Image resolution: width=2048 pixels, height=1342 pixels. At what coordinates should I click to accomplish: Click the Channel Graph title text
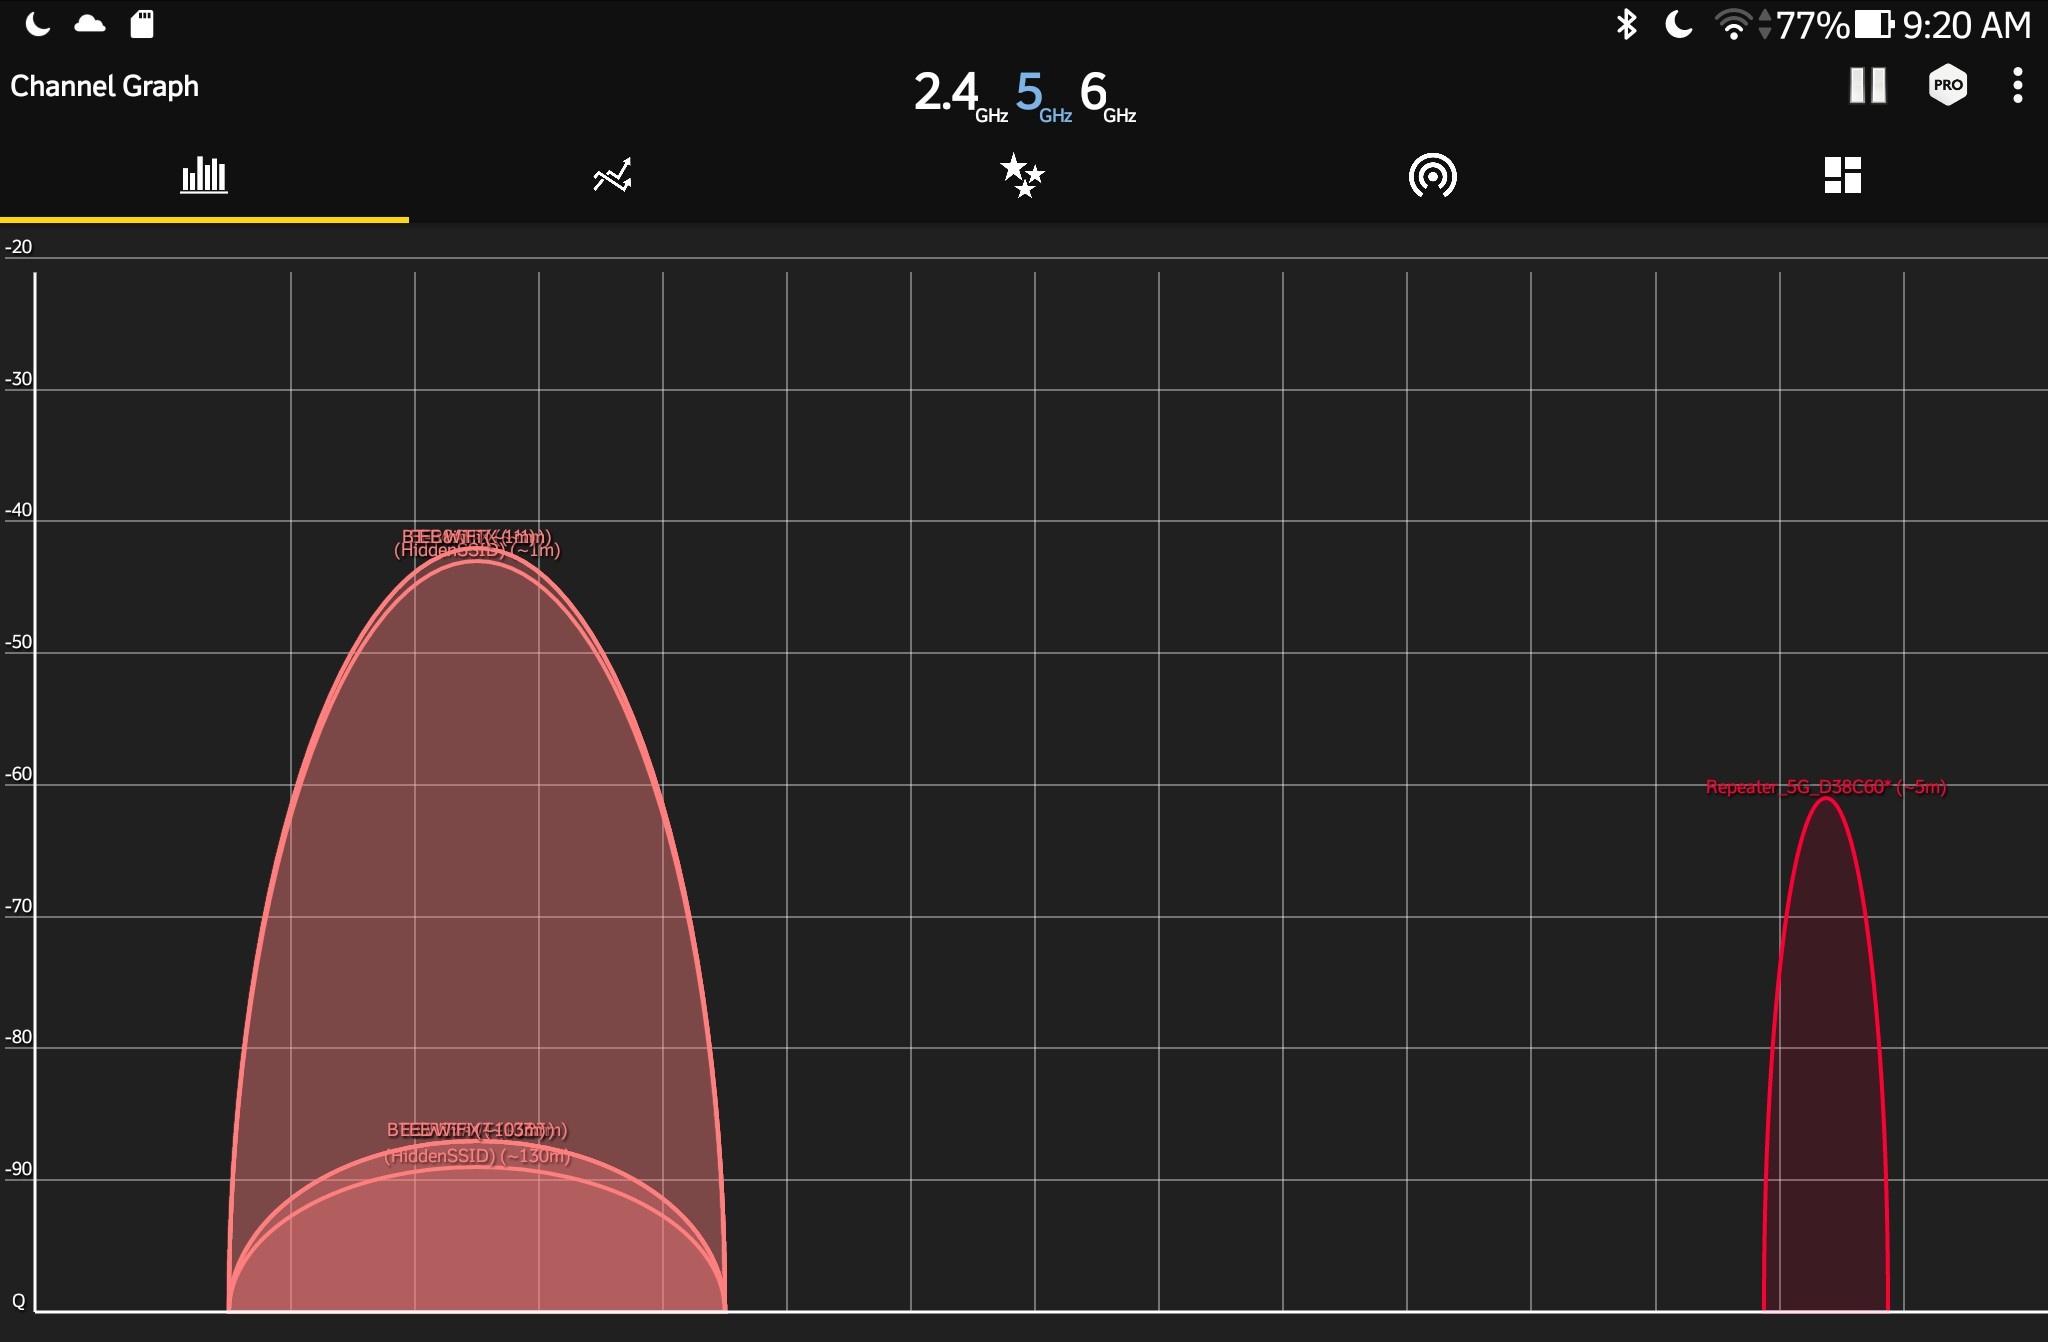click(104, 86)
